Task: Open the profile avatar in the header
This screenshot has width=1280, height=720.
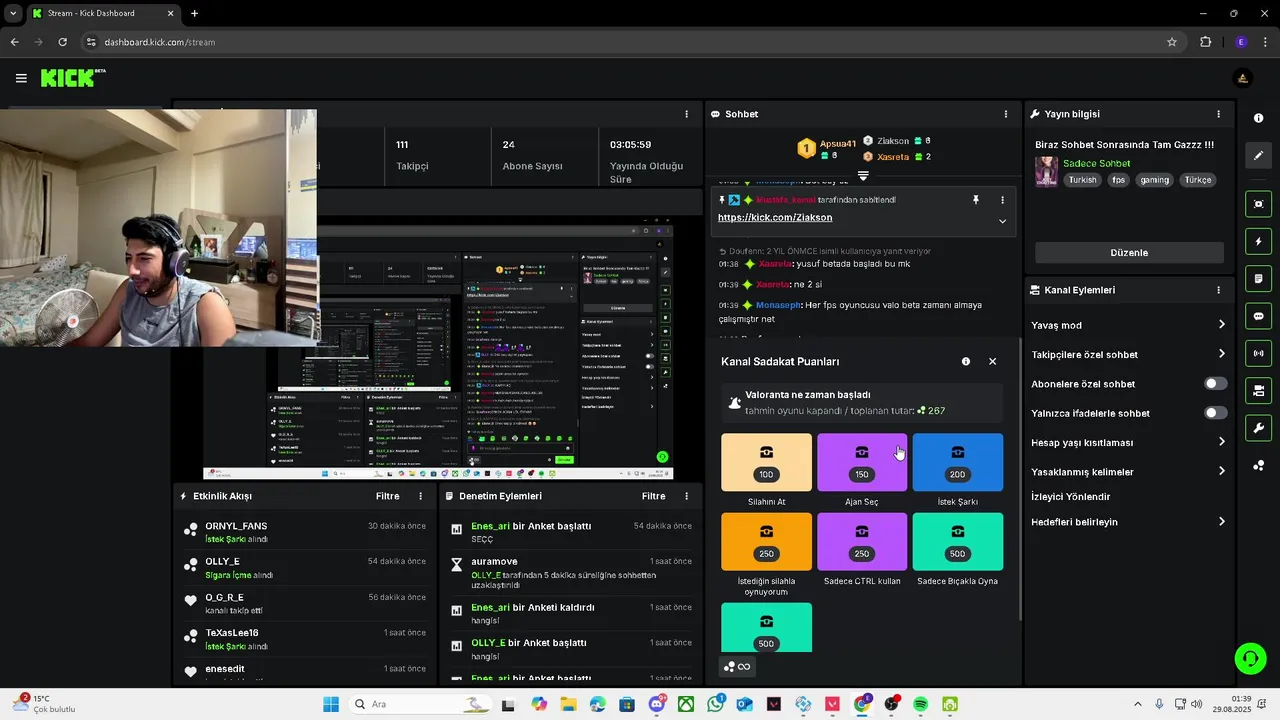Action: point(1243,78)
